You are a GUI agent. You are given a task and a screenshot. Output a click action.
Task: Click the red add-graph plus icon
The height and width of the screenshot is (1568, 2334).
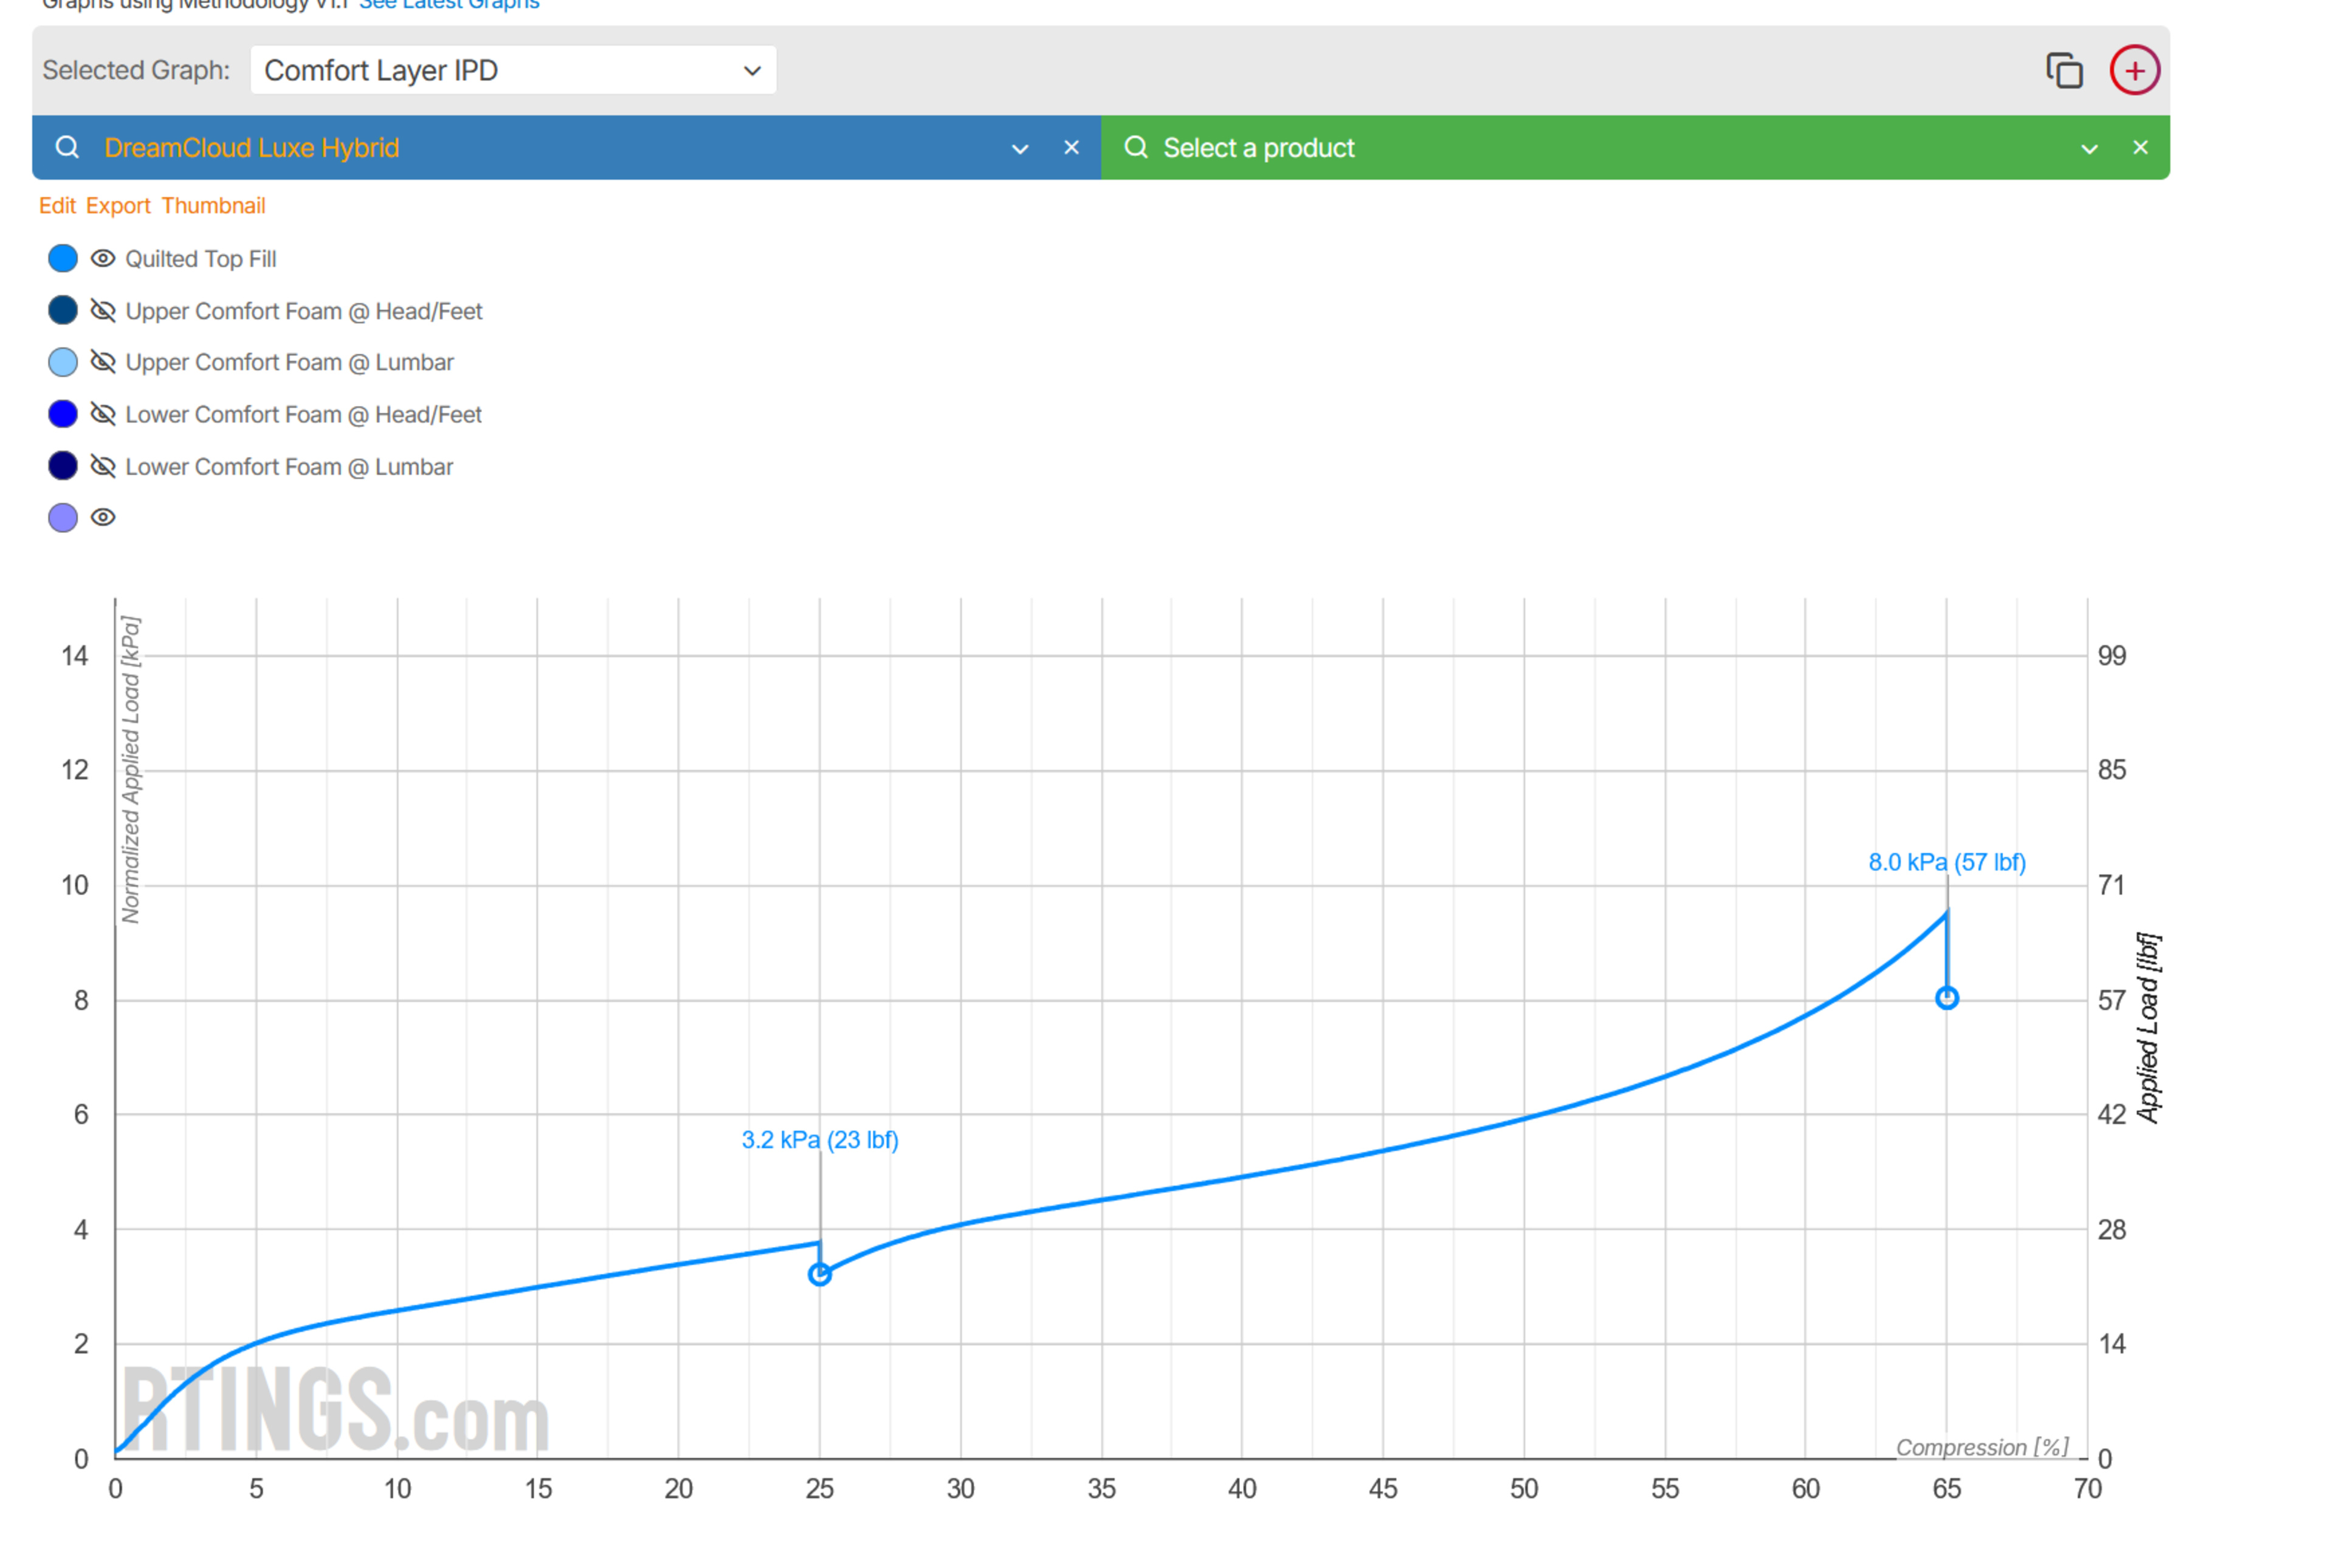click(x=2134, y=71)
